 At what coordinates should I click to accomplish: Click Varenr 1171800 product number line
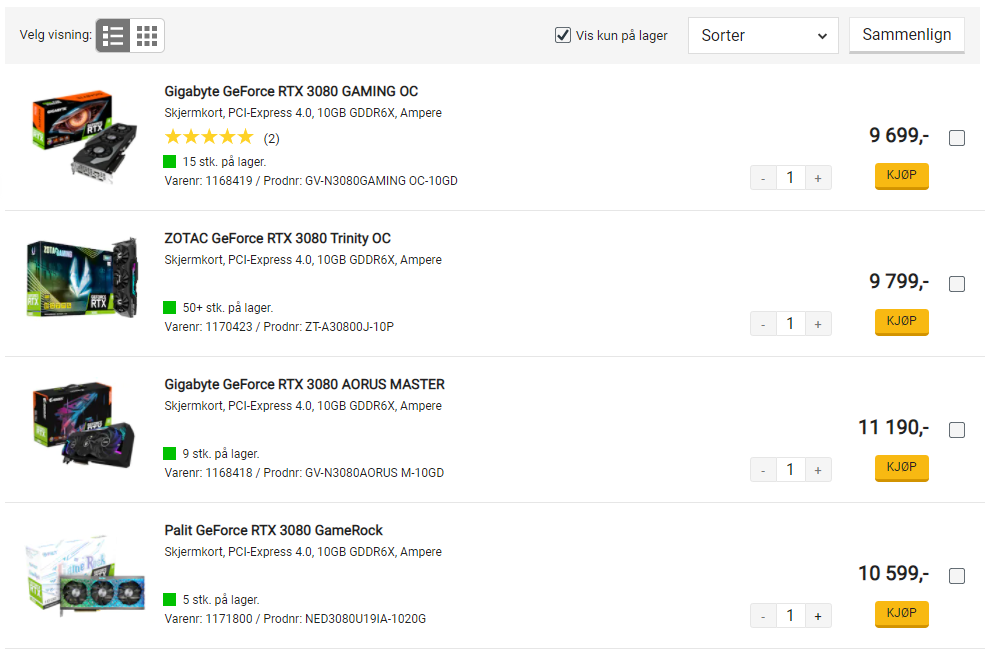[x=295, y=619]
